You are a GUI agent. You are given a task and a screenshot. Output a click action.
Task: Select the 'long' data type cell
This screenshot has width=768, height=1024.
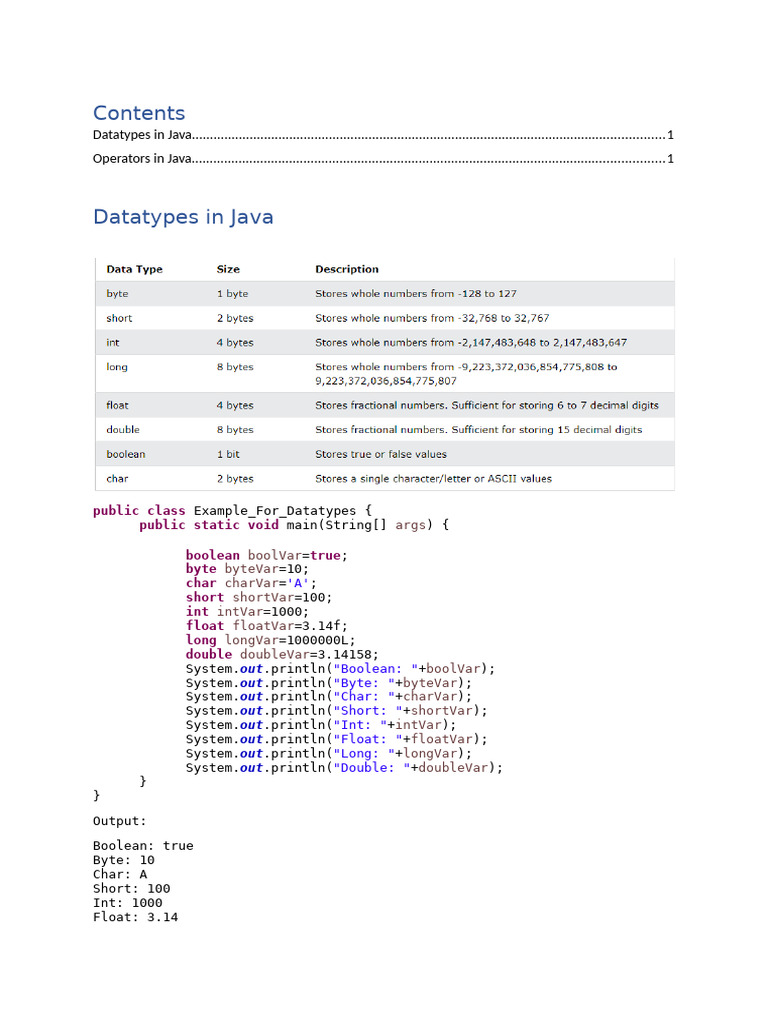(117, 367)
